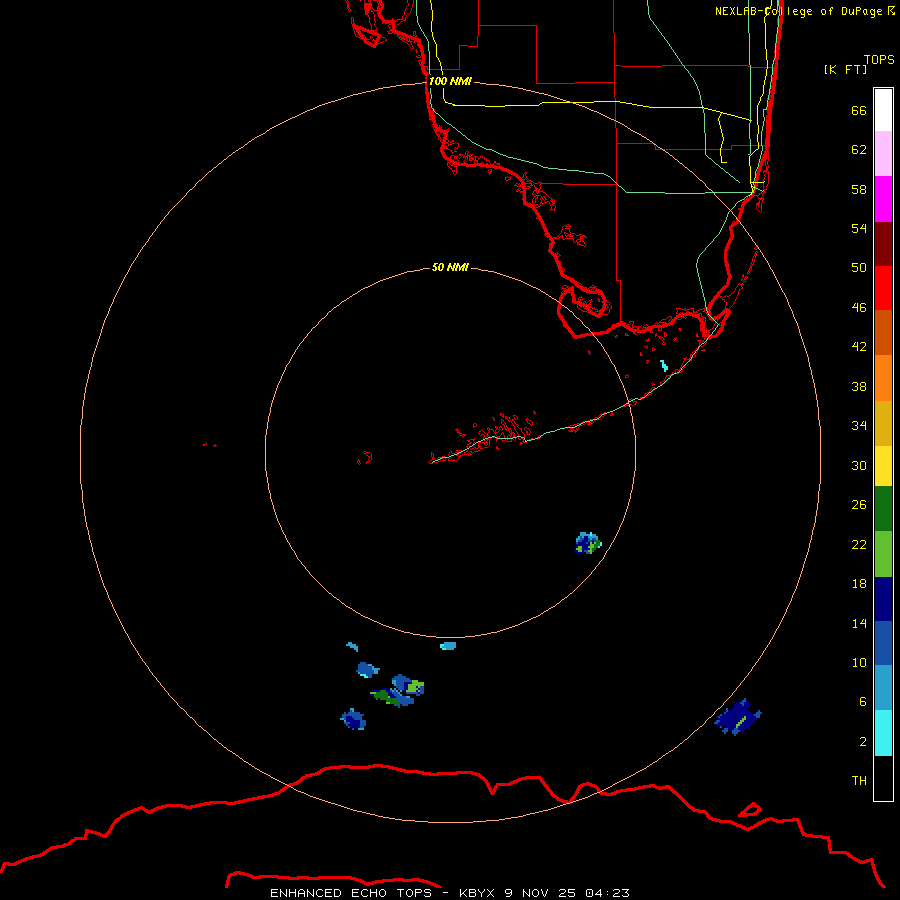Click the "2" legend value
The width and height of the screenshot is (900, 900).
(863, 741)
